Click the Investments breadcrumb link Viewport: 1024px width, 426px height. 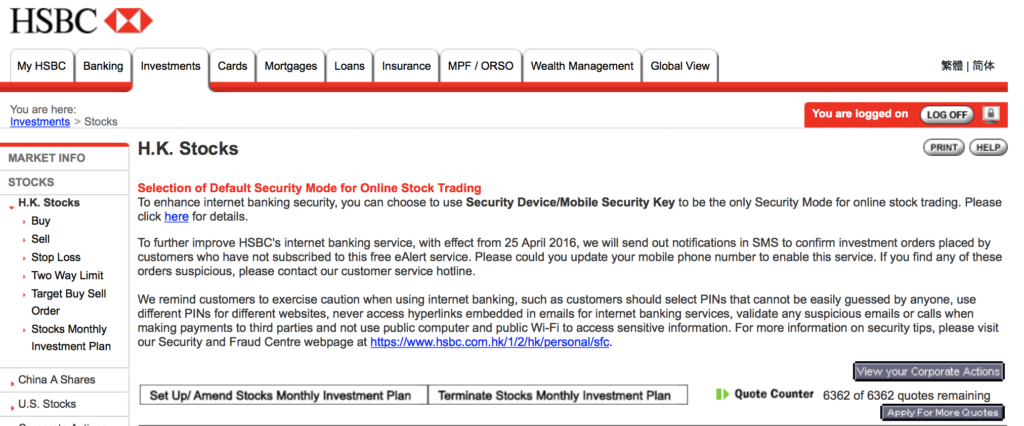40,122
